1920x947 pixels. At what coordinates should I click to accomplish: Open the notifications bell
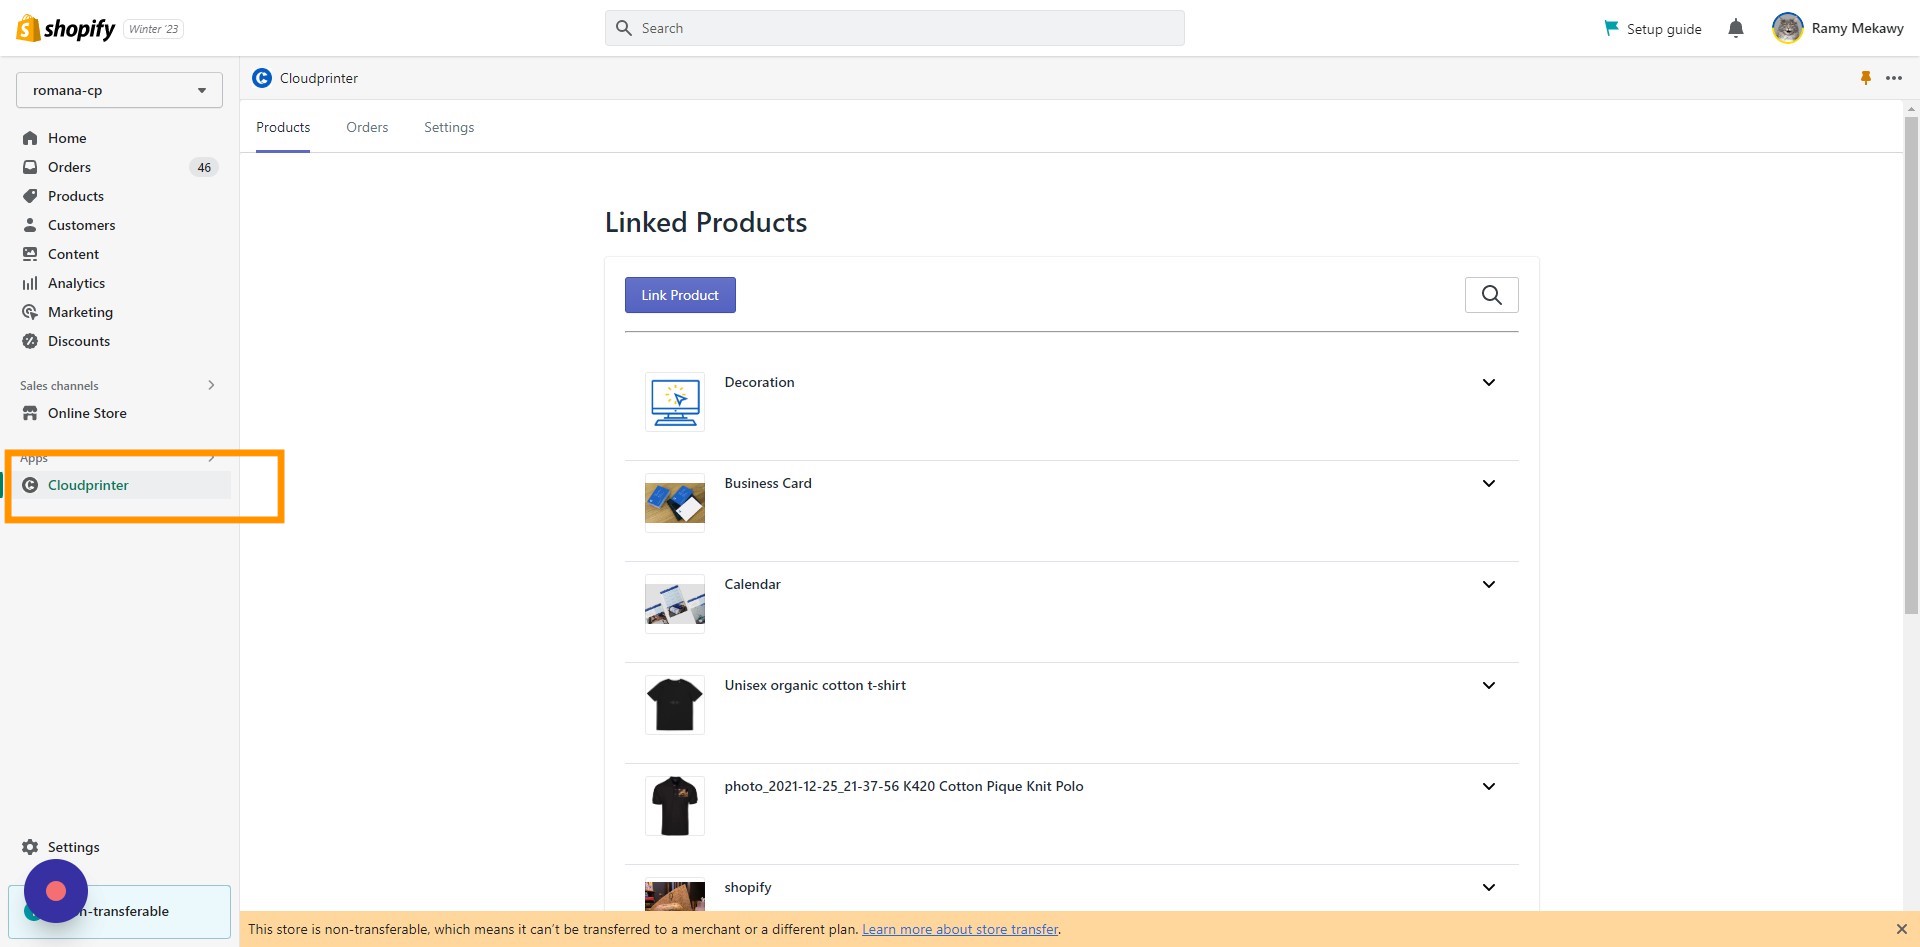point(1736,28)
